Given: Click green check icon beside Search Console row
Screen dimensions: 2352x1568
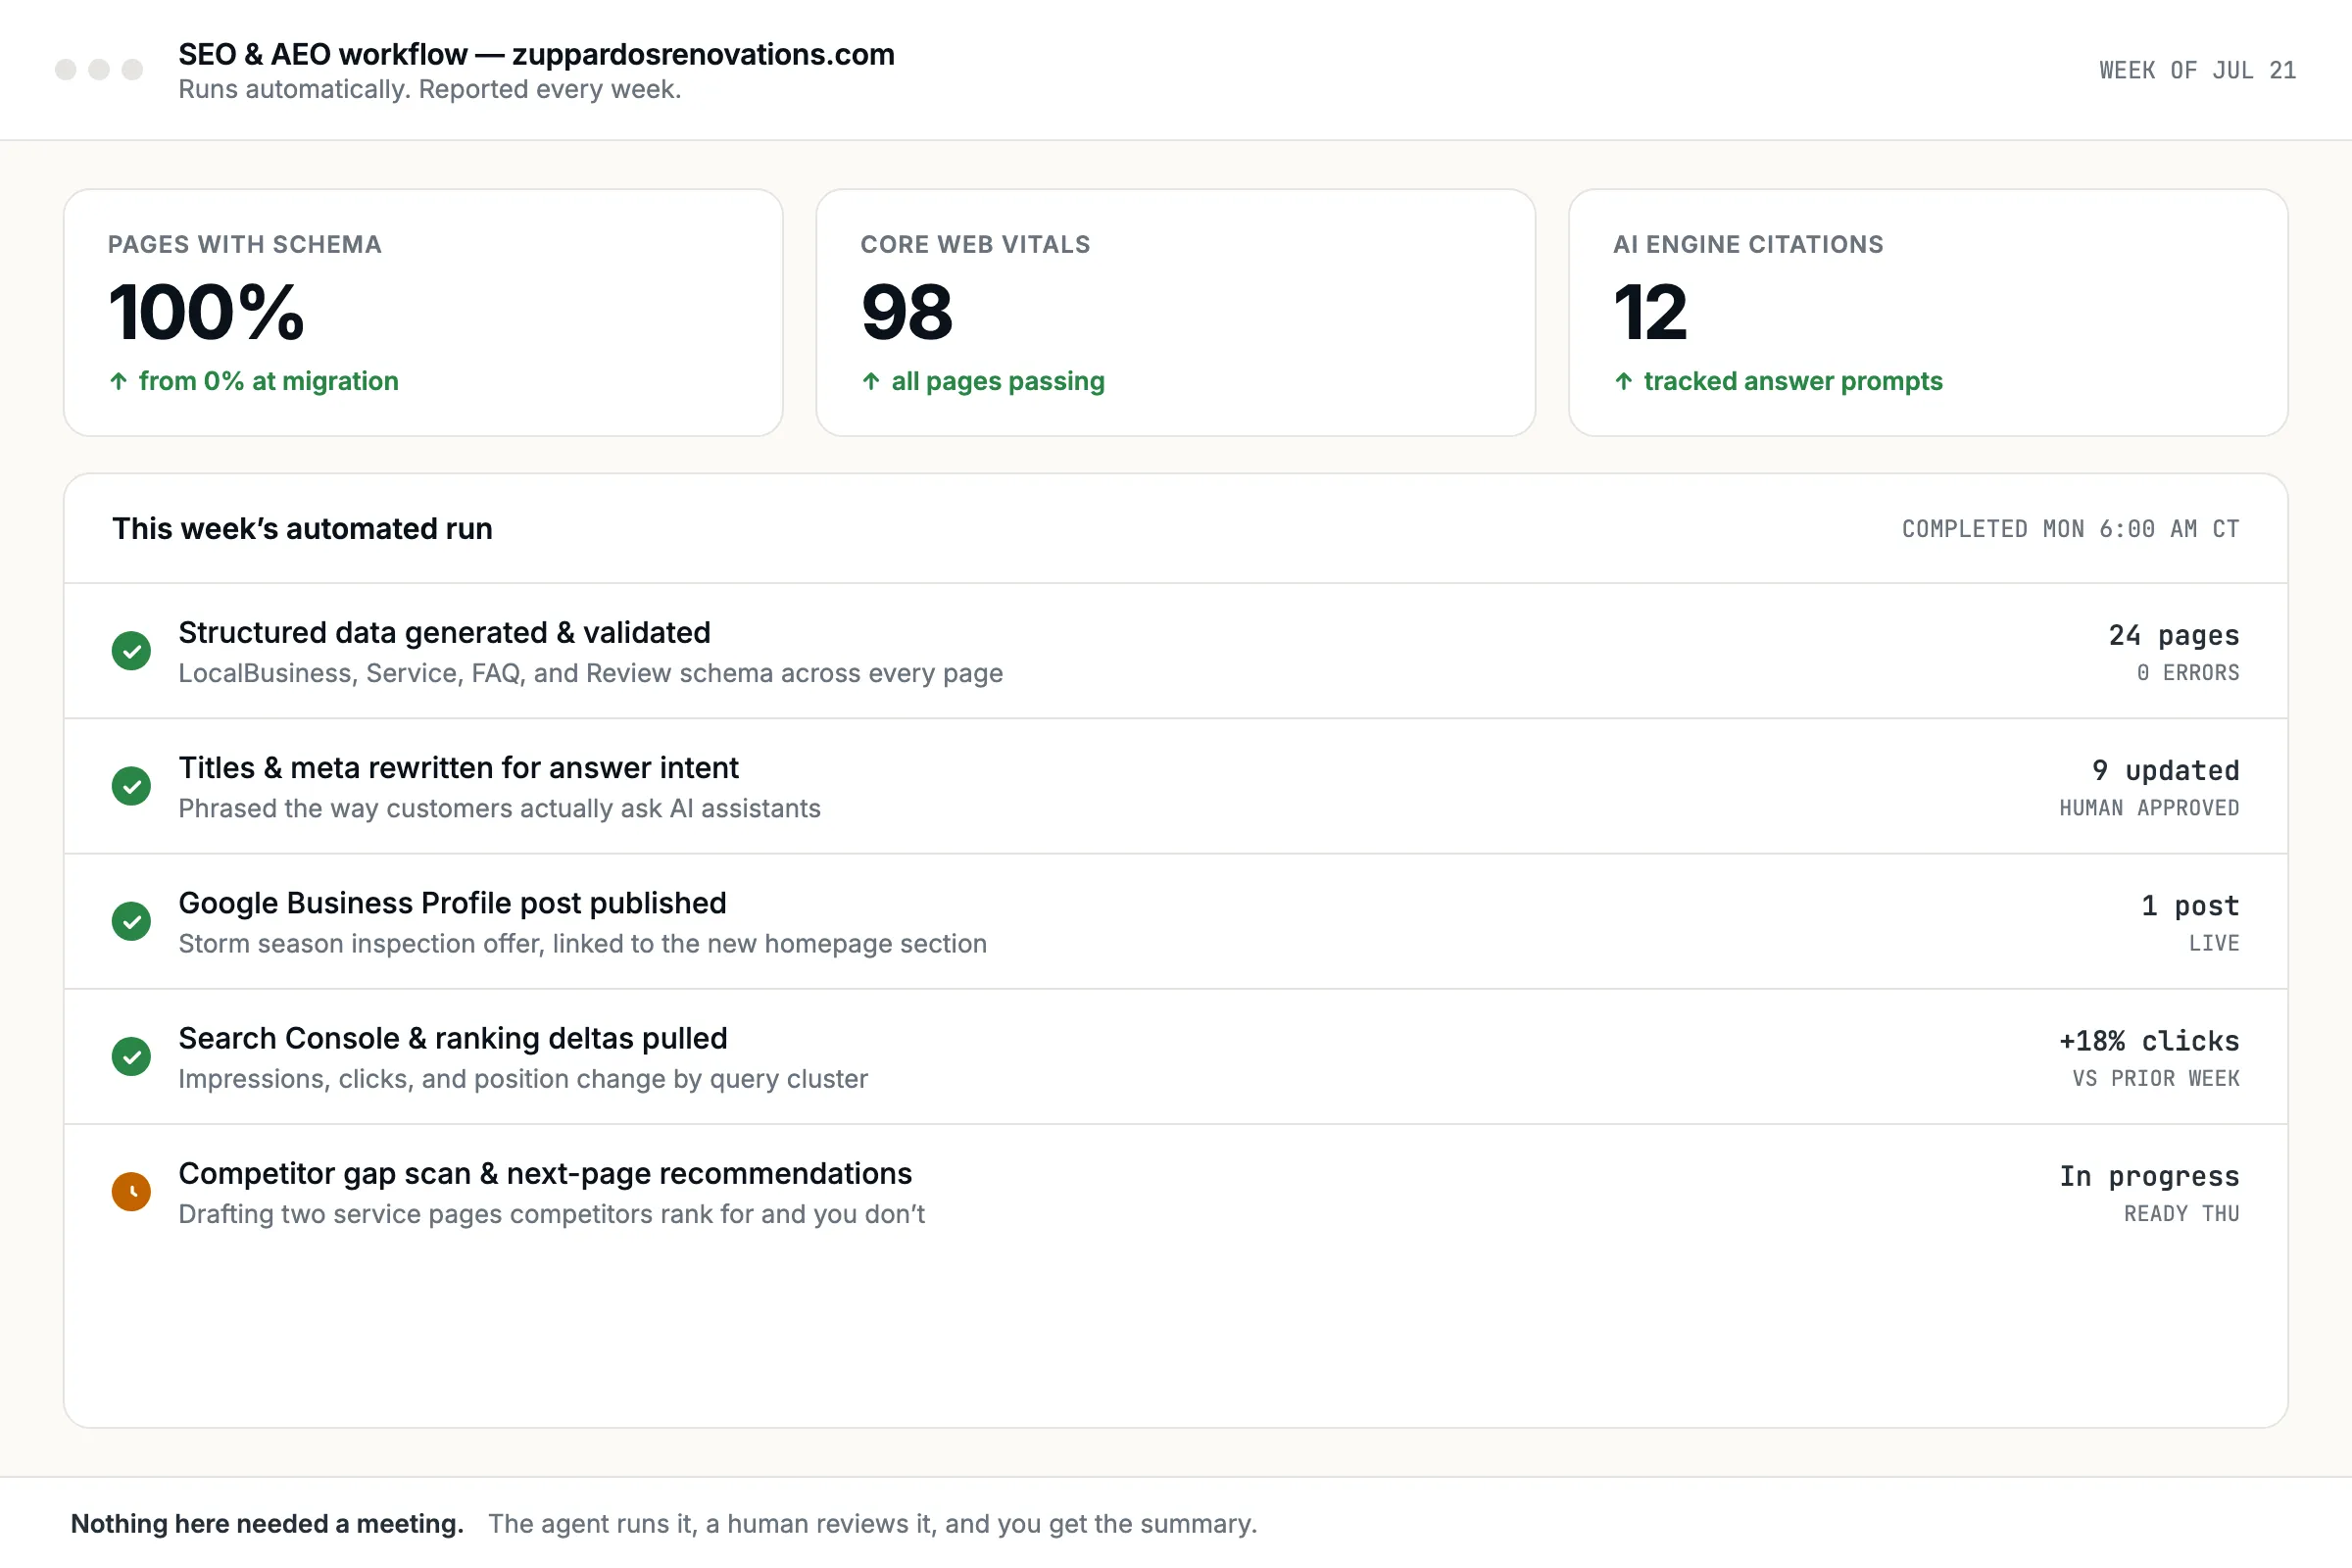Looking at the screenshot, I should pyautogui.click(x=131, y=1056).
